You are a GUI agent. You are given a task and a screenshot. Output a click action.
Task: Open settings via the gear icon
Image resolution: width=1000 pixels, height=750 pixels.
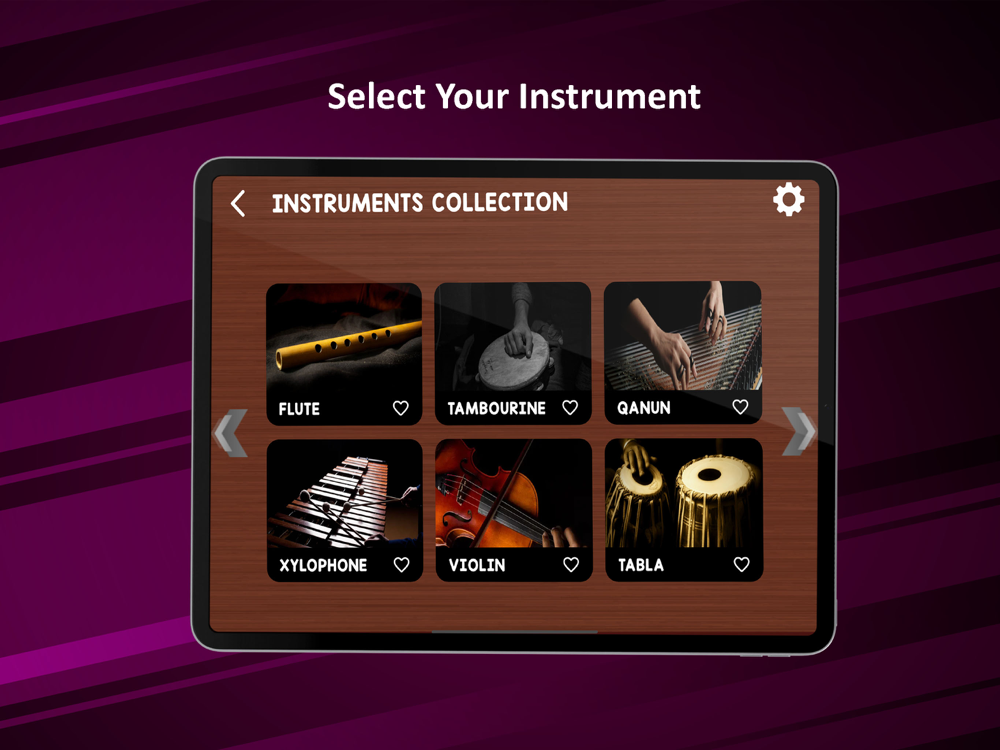(x=789, y=200)
